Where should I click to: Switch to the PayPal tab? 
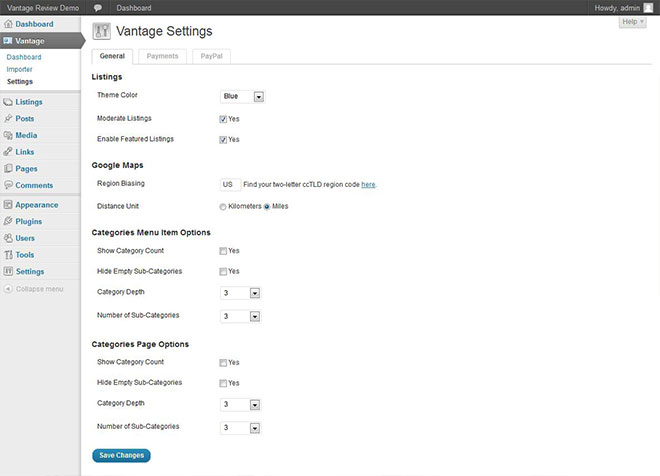point(211,56)
